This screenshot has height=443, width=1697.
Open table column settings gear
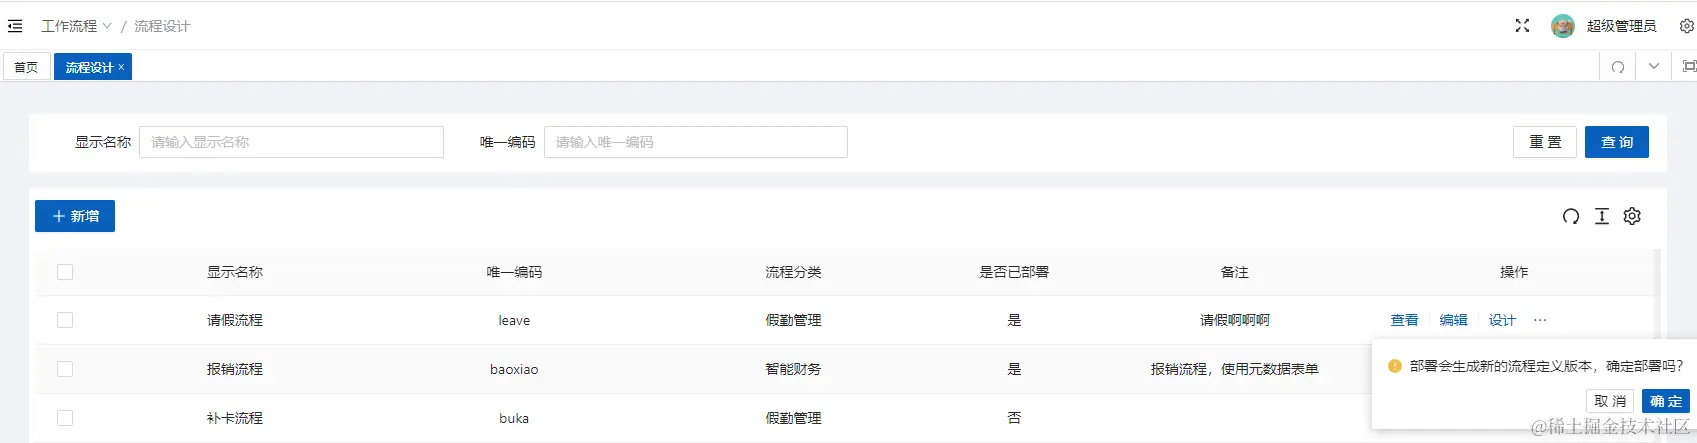tap(1632, 216)
